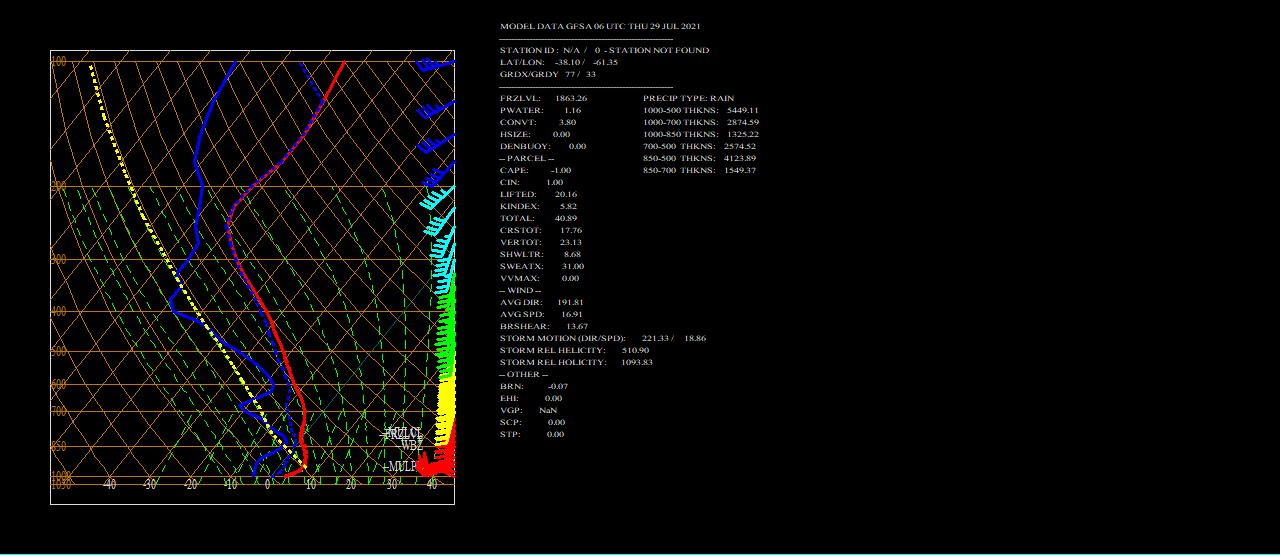The image size is (1280, 555).
Task: Click the 'MODEL DATA GFSA 06 UTC' header line
Action: click(x=601, y=26)
